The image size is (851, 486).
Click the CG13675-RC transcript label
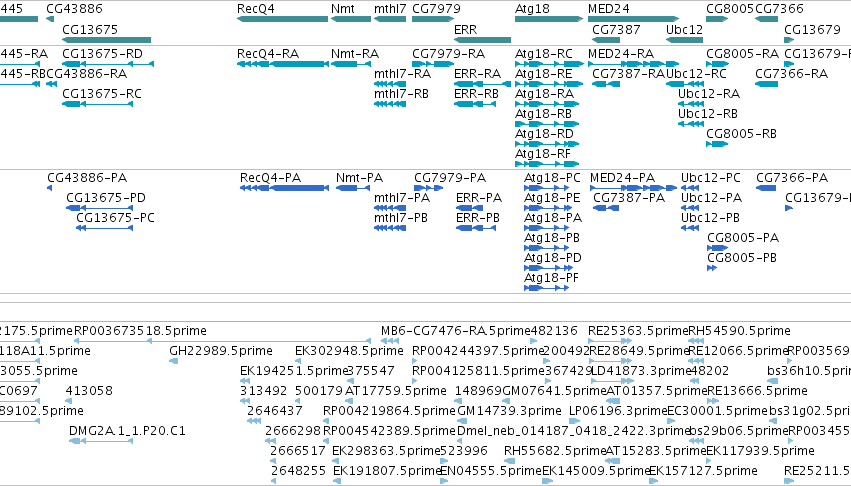pos(101,93)
